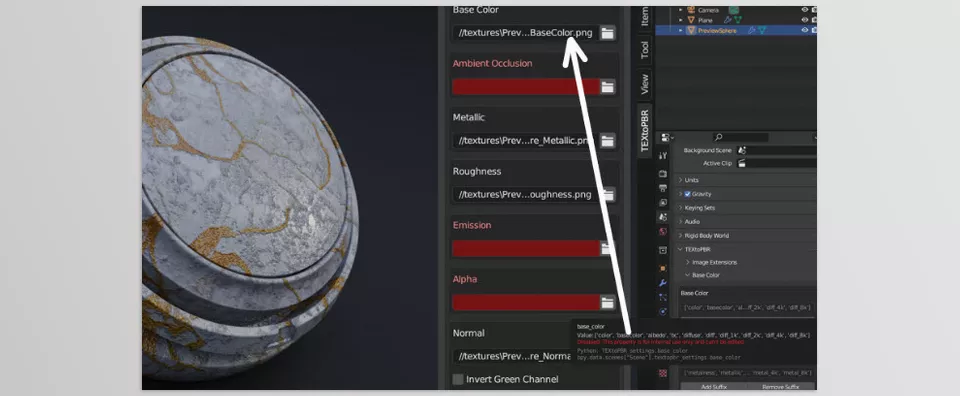
Task: Click the Remove Suffix button
Action: pyautogui.click(x=782, y=387)
